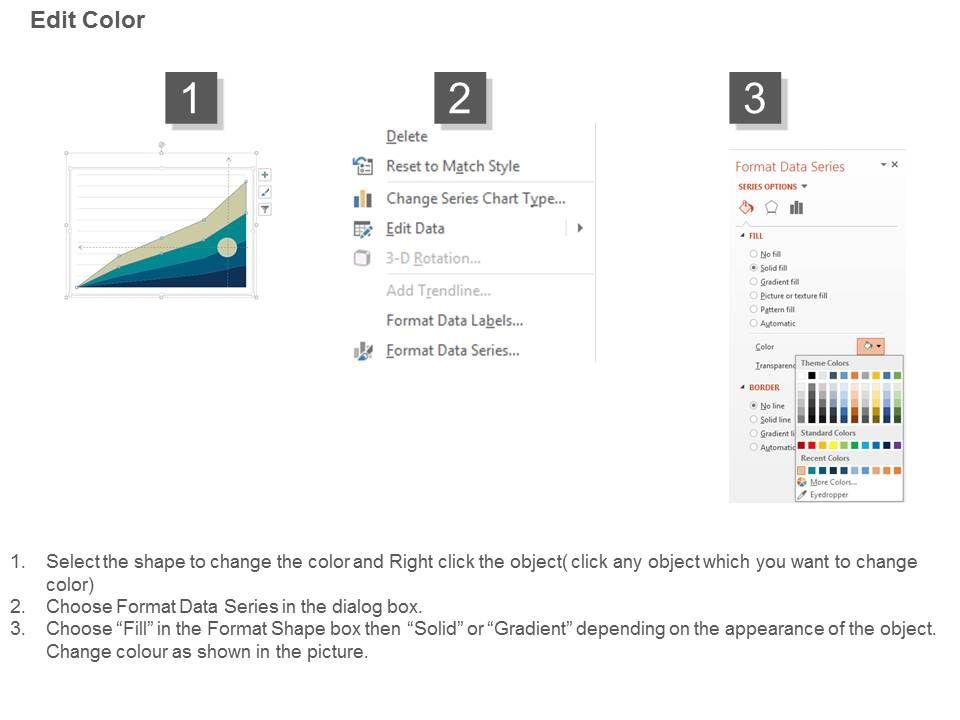960x720 pixels.
Task: Open More Colors dialog
Action: [832, 482]
